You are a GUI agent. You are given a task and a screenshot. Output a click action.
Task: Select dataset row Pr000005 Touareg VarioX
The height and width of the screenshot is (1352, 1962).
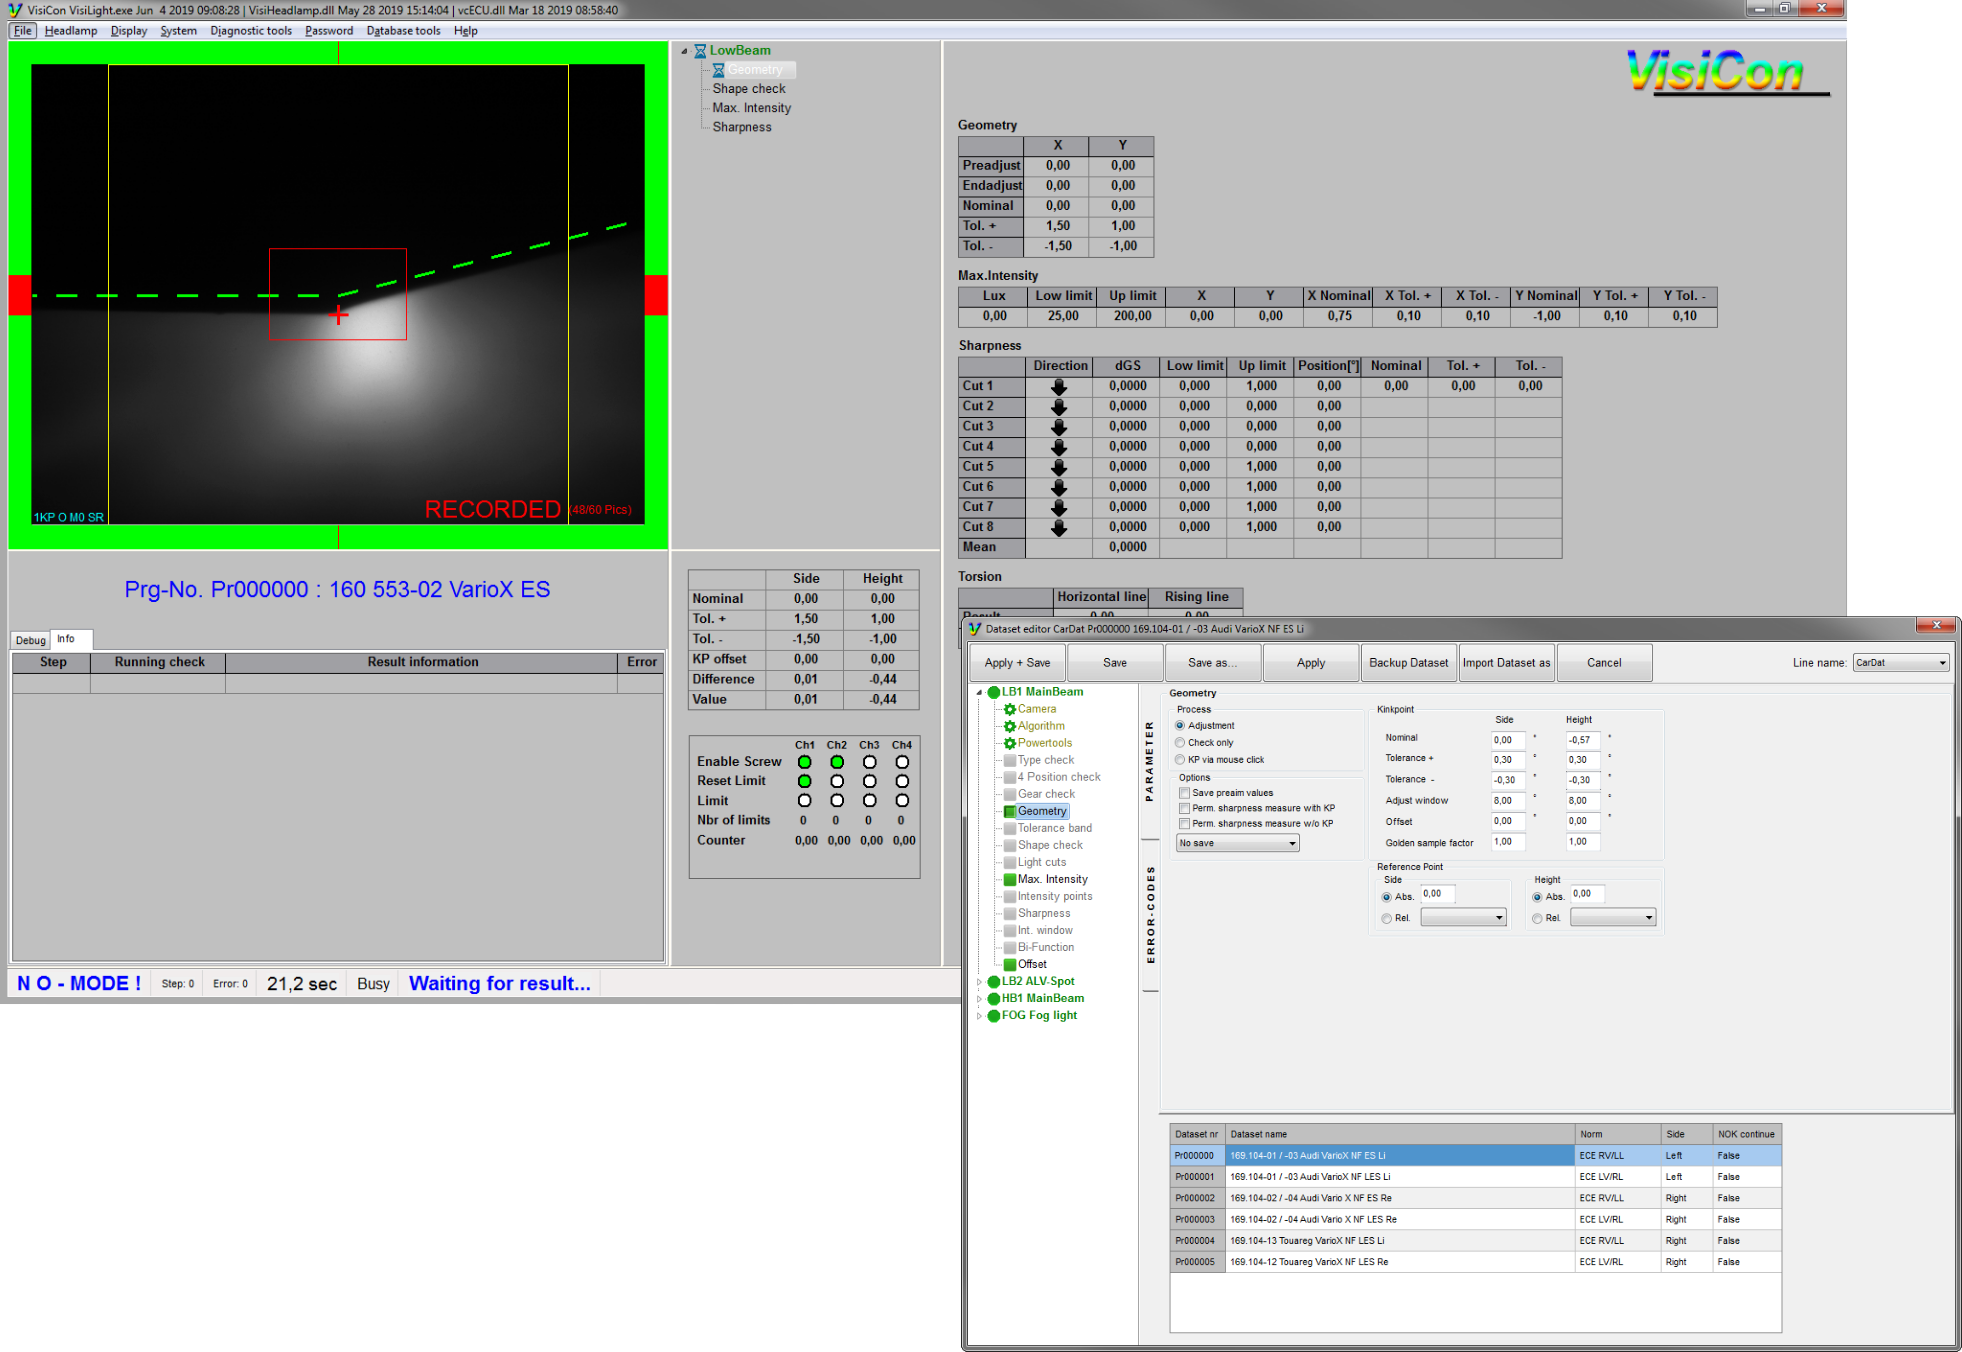[x=1475, y=1262]
